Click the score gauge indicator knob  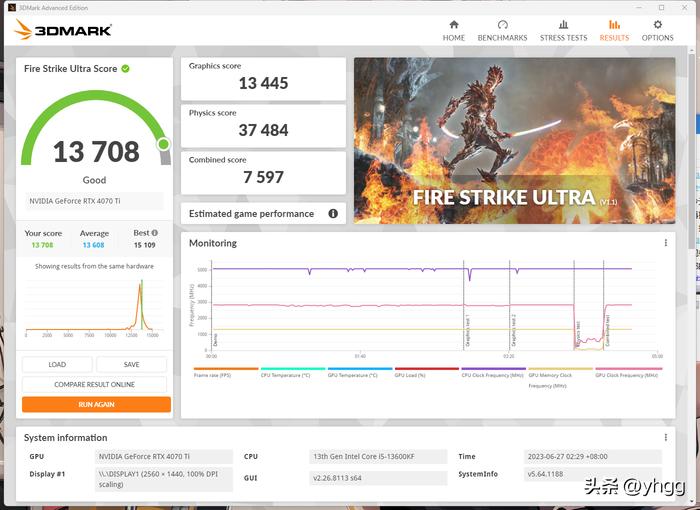[163, 144]
